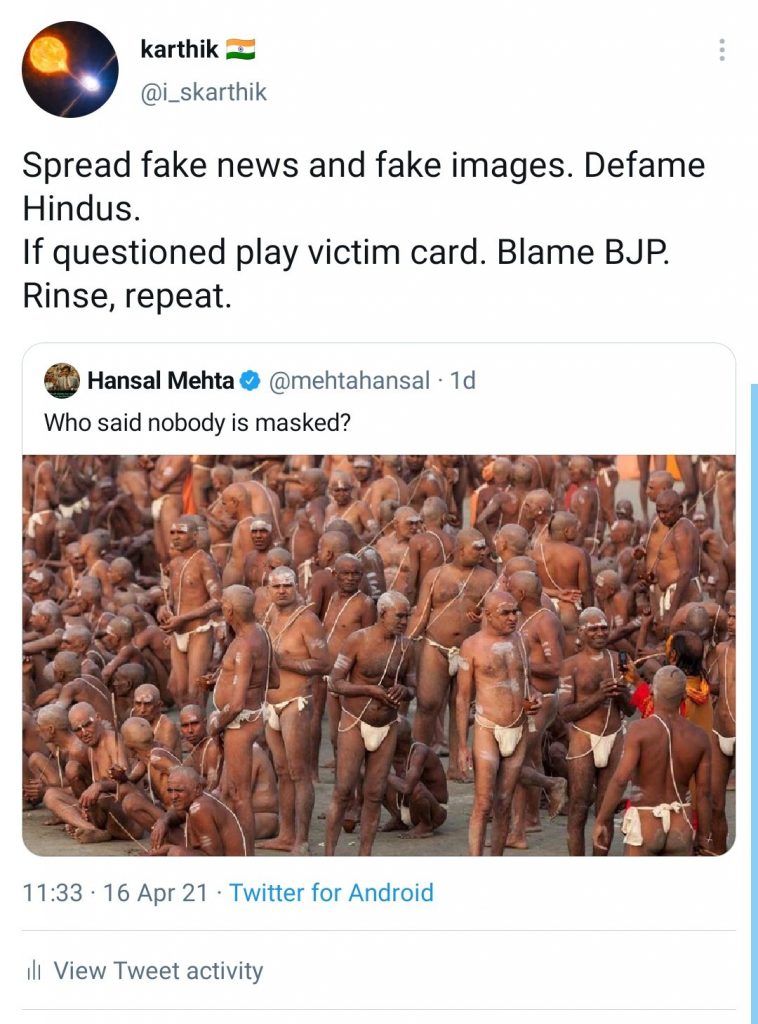Click the main tweet text about fake news
758x1024 pixels.
click(363, 166)
